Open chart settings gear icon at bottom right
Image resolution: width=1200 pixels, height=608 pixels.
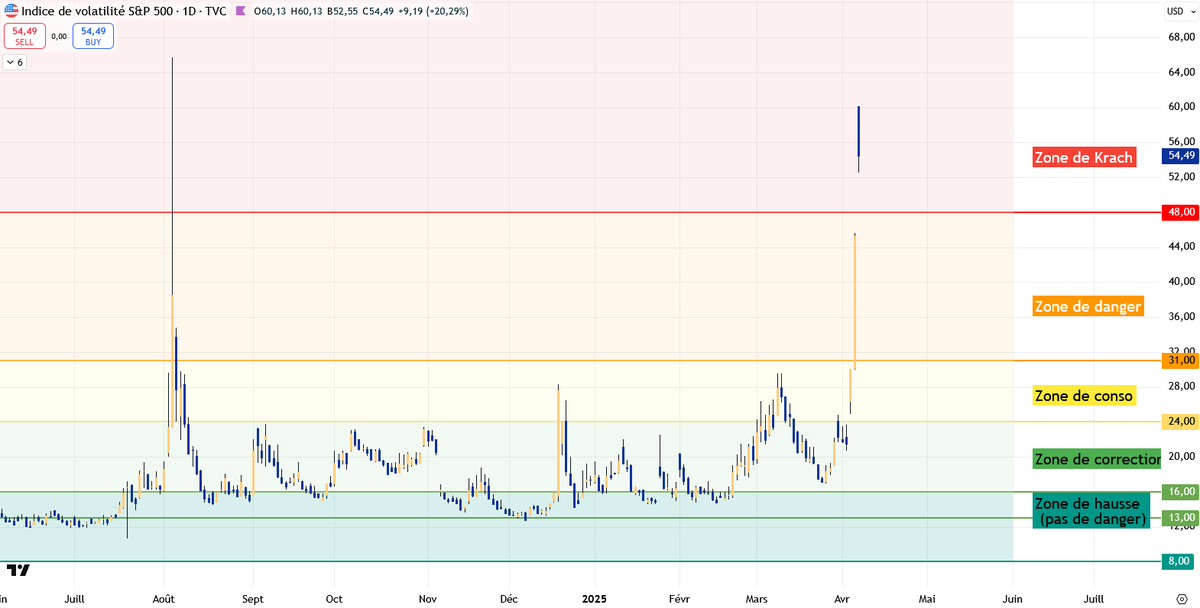(1181, 598)
